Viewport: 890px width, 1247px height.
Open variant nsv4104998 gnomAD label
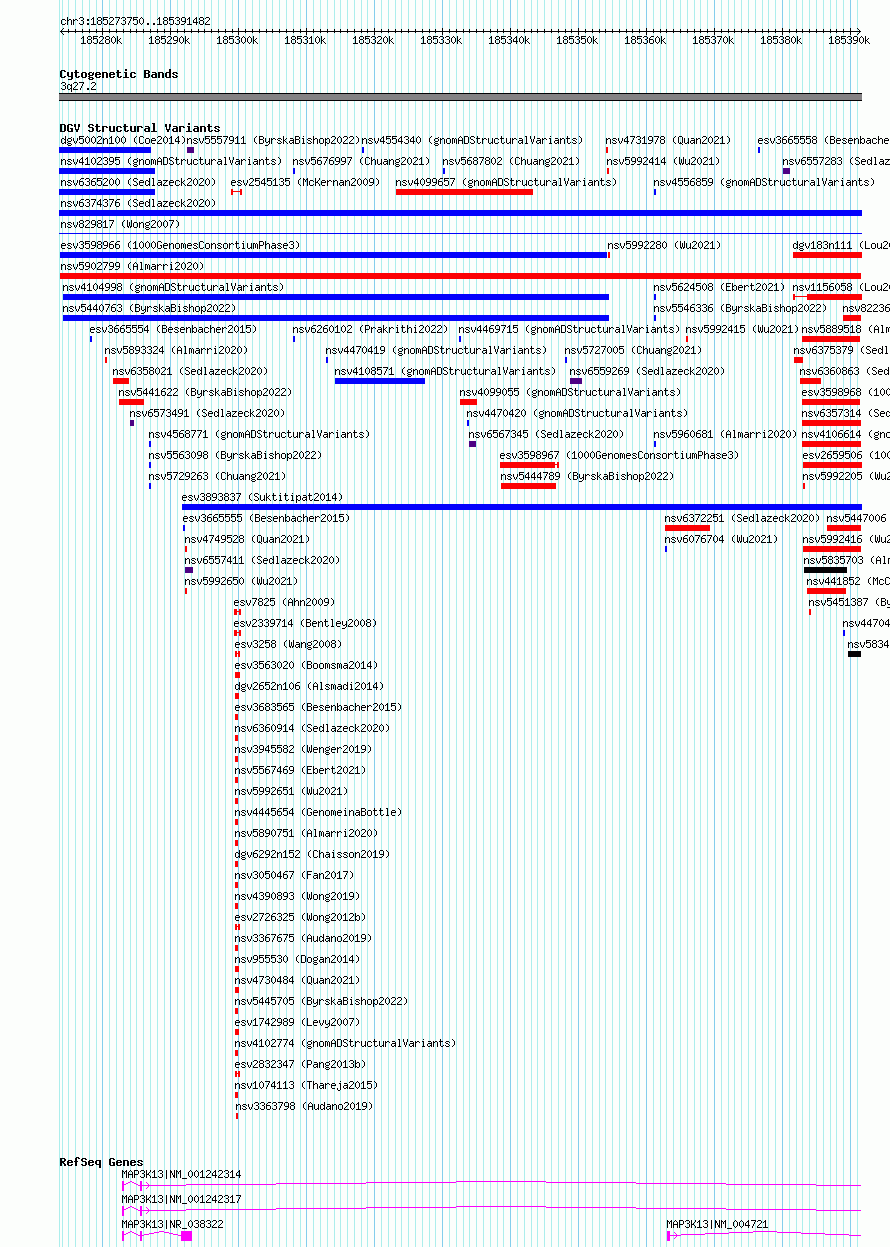[174, 287]
